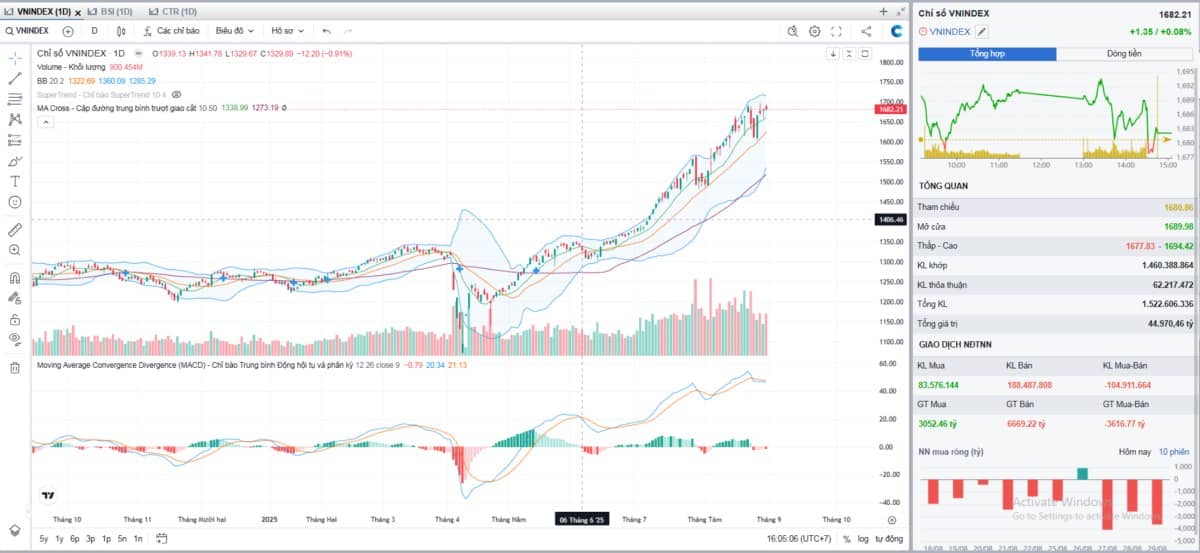Select the 5n time range
Image resolution: width=1200 pixels, height=553 pixels.
122,539
